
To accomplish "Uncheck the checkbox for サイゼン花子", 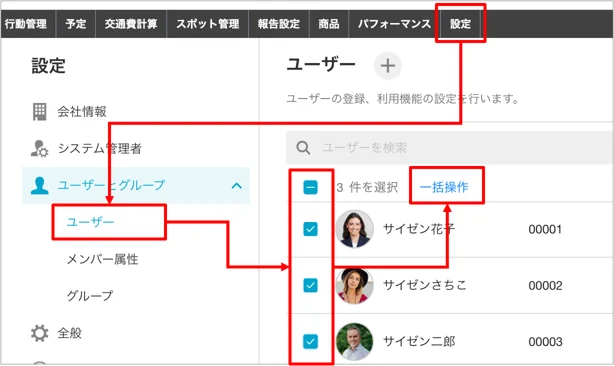I will pos(311,229).
